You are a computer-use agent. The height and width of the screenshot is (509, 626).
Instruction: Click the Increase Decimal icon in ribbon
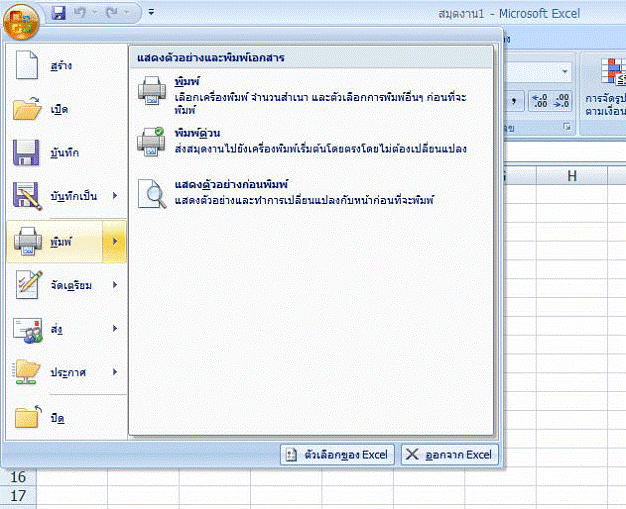540,101
